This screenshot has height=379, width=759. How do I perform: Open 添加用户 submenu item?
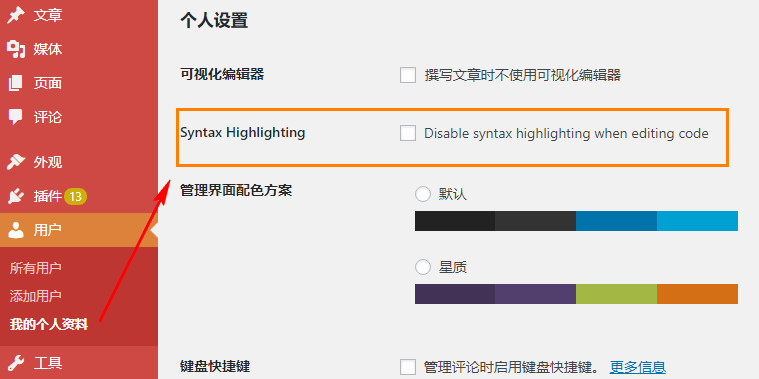[35, 296]
